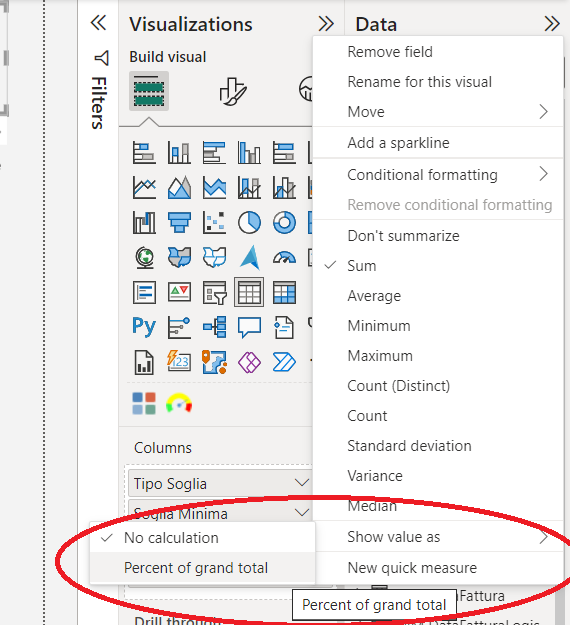Select Average aggregation
570x625 pixels.
(x=438, y=296)
